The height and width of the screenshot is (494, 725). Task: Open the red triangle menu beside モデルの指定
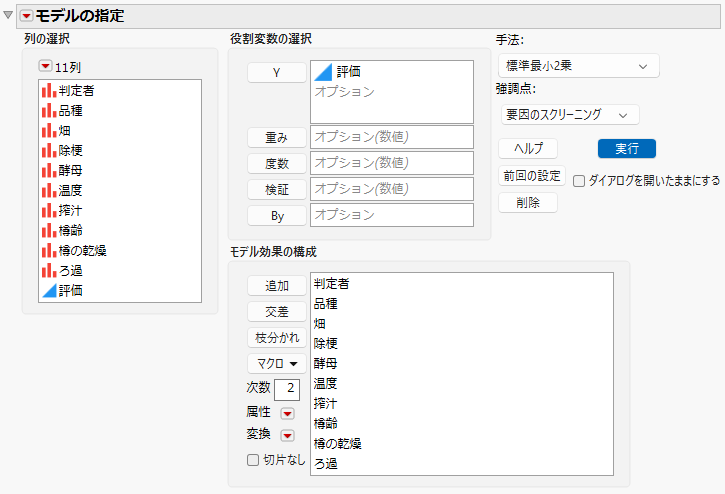(x=26, y=16)
